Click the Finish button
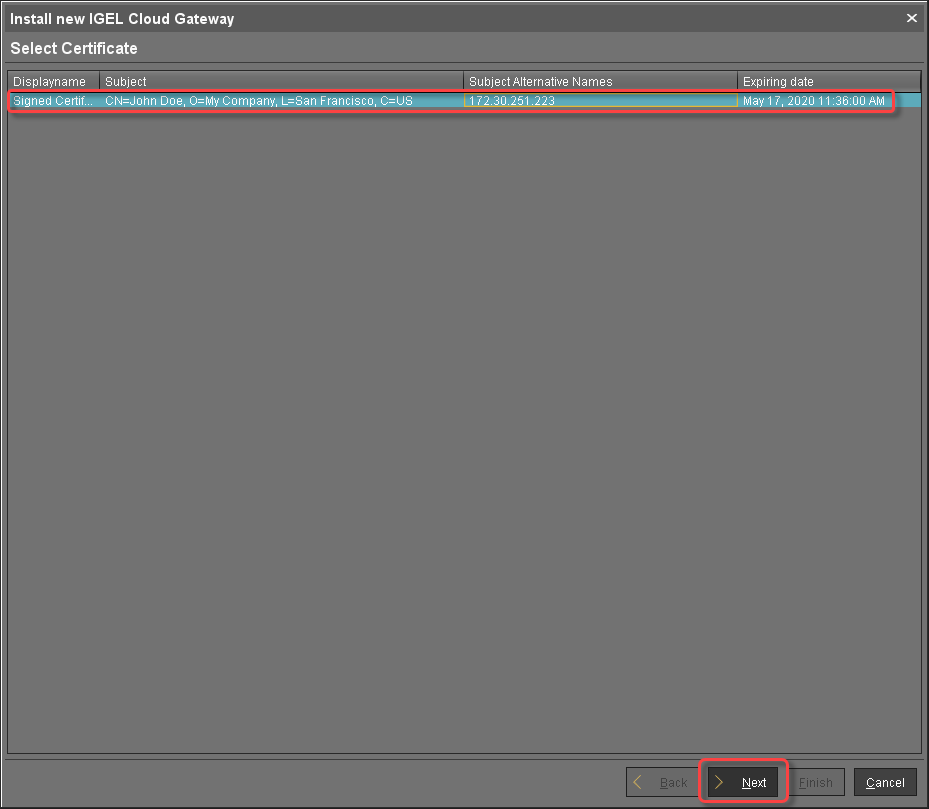Screen dimensions: 929x809 click(816, 782)
